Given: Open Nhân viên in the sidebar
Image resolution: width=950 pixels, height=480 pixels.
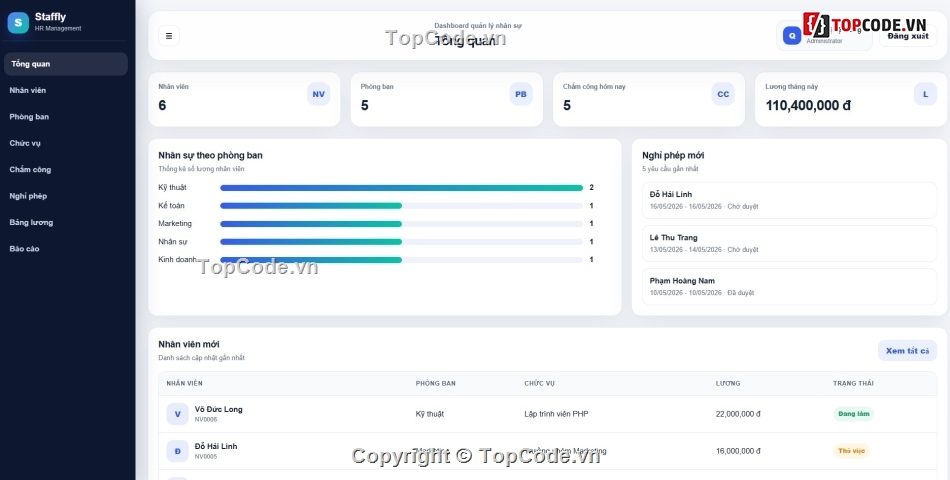Looking at the screenshot, I should coord(65,90).
